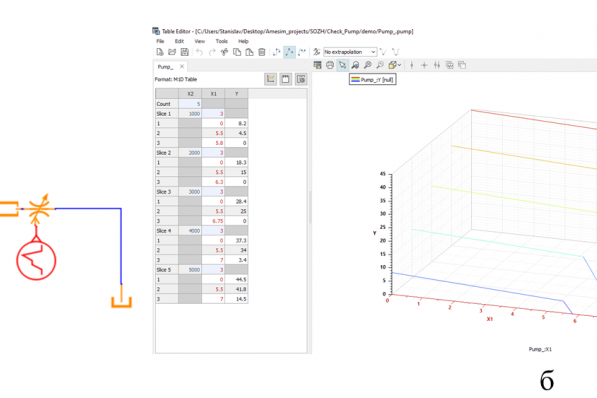Click the Pump_:Y [null] legend entry
The image size is (597, 398).
point(372,80)
